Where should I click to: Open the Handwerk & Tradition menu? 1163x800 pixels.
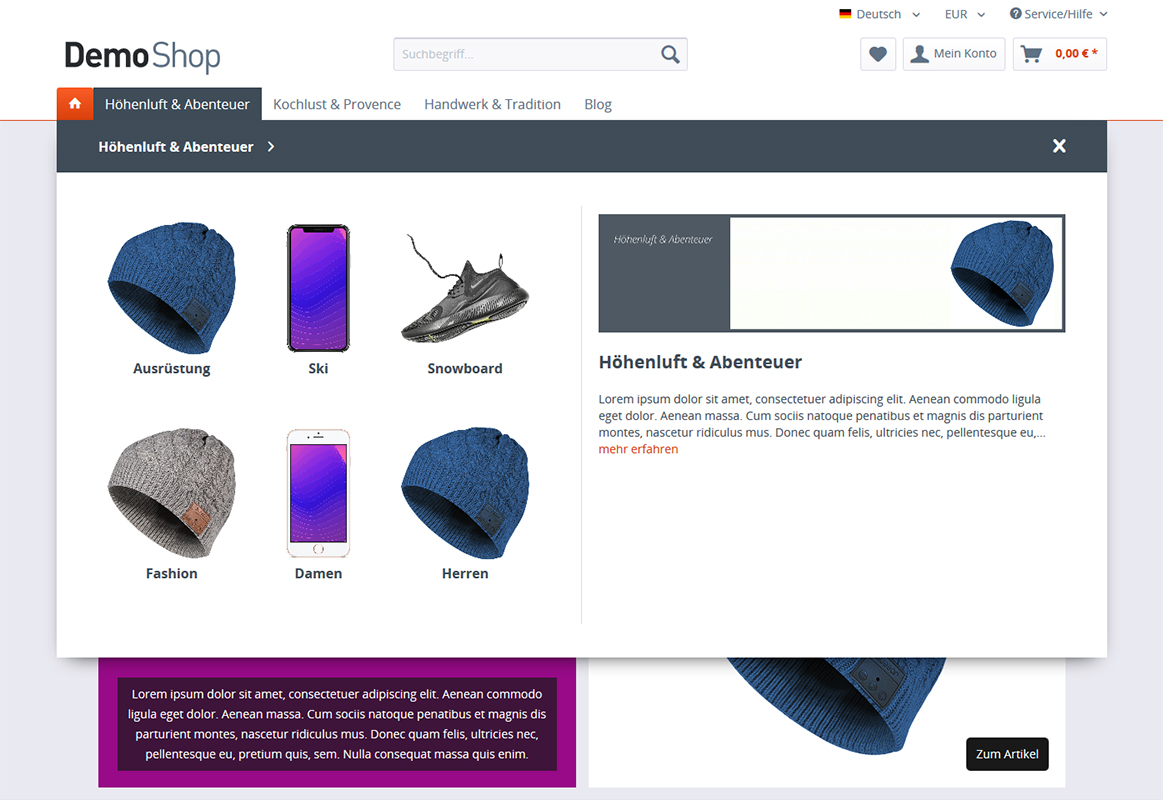point(492,105)
